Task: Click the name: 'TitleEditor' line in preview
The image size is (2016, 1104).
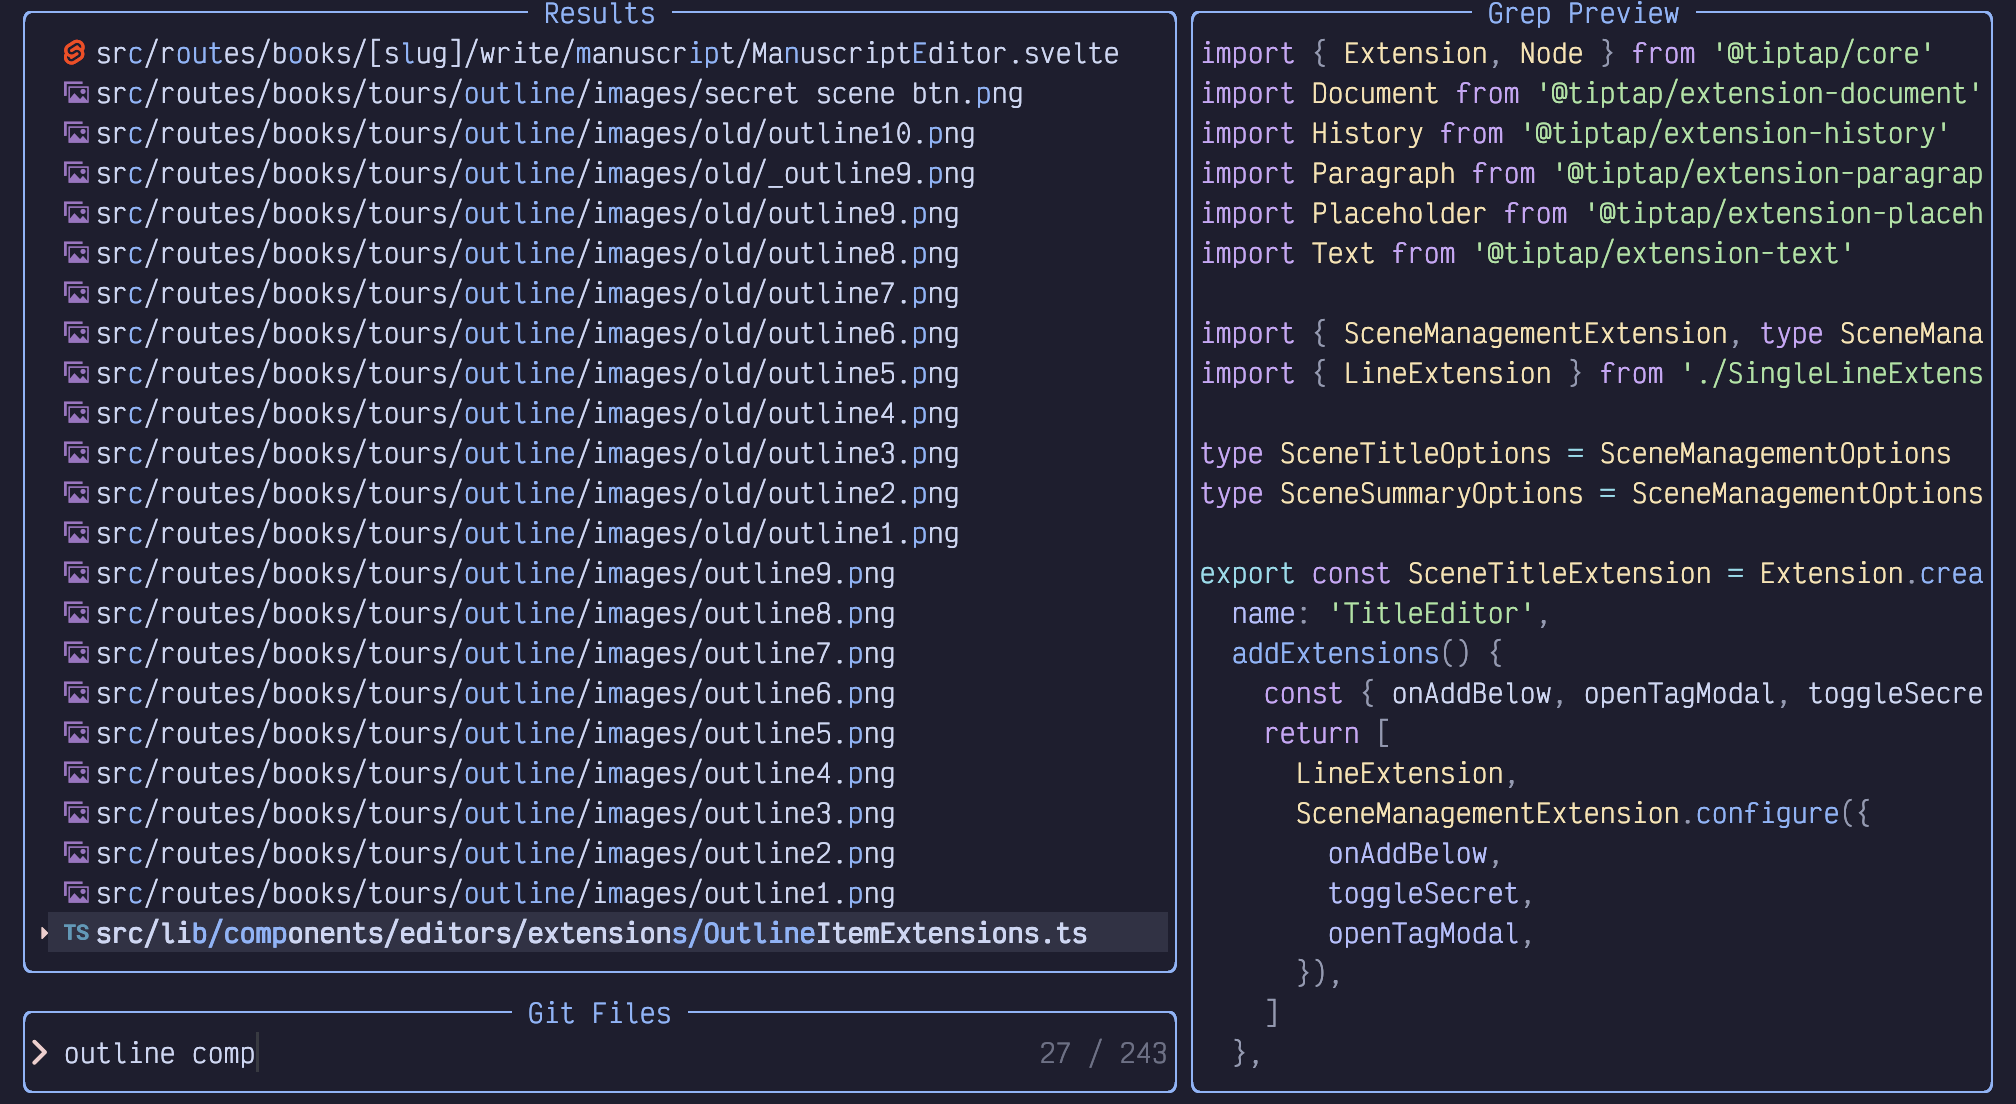Action: [1390, 613]
